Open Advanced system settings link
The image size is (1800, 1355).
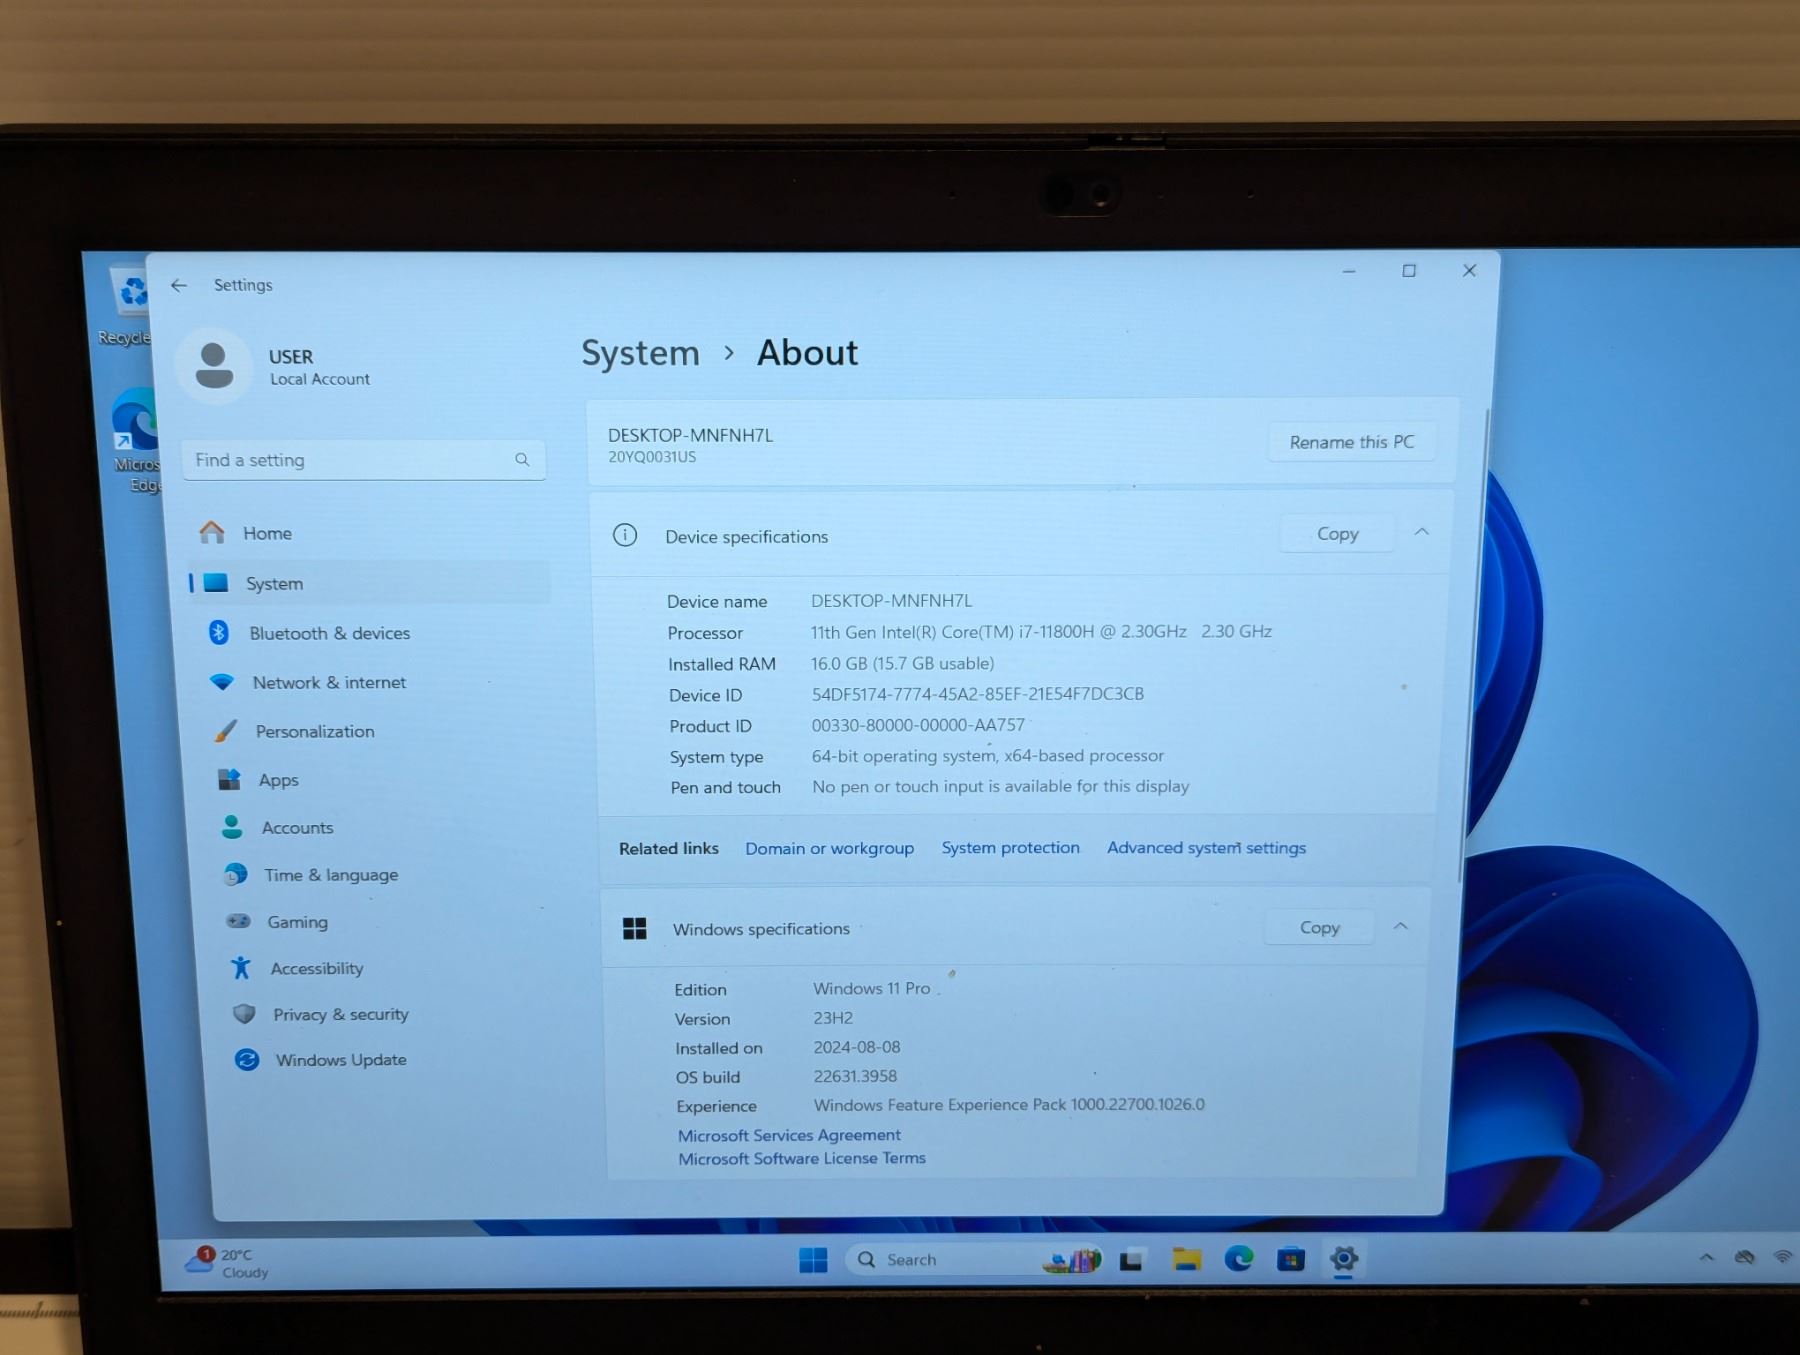pos(1206,848)
